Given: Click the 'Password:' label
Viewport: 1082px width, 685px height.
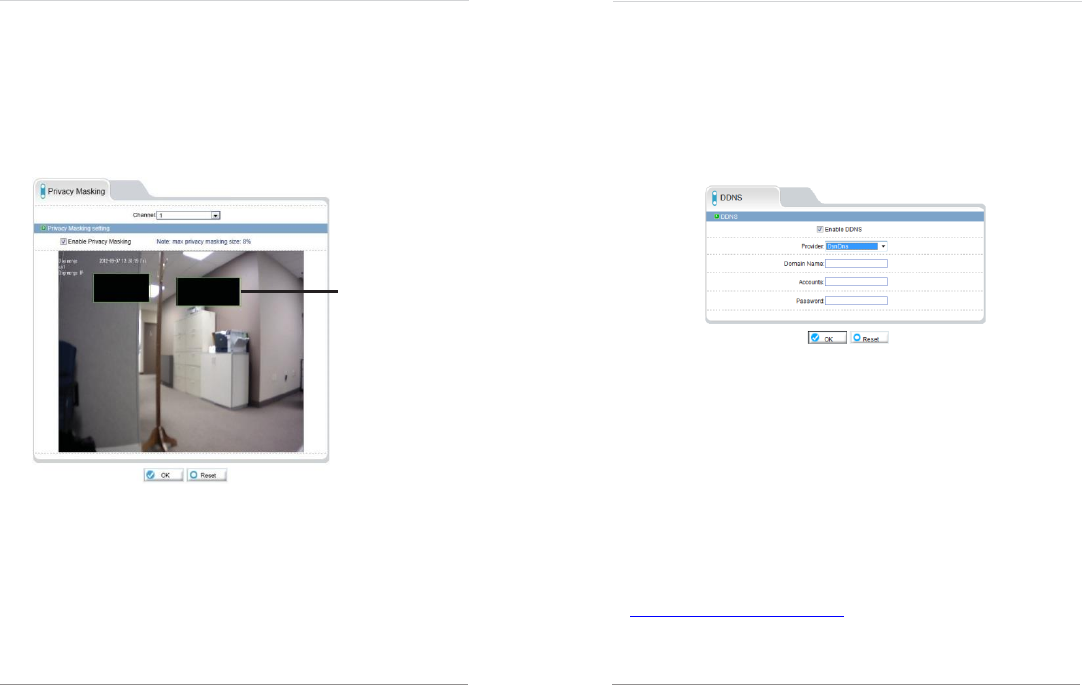Looking at the screenshot, I should pyautogui.click(x=810, y=301).
